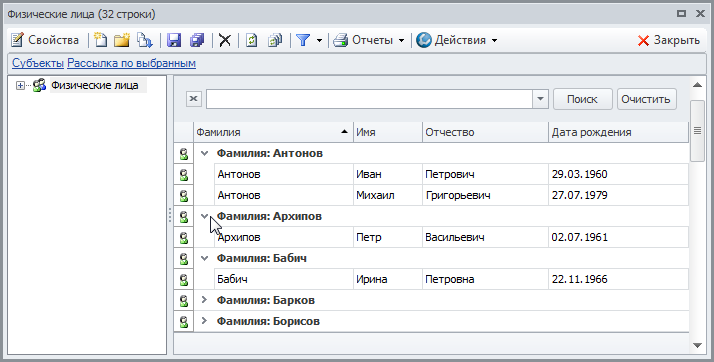Expand the Физические лица tree node

pos(20,85)
